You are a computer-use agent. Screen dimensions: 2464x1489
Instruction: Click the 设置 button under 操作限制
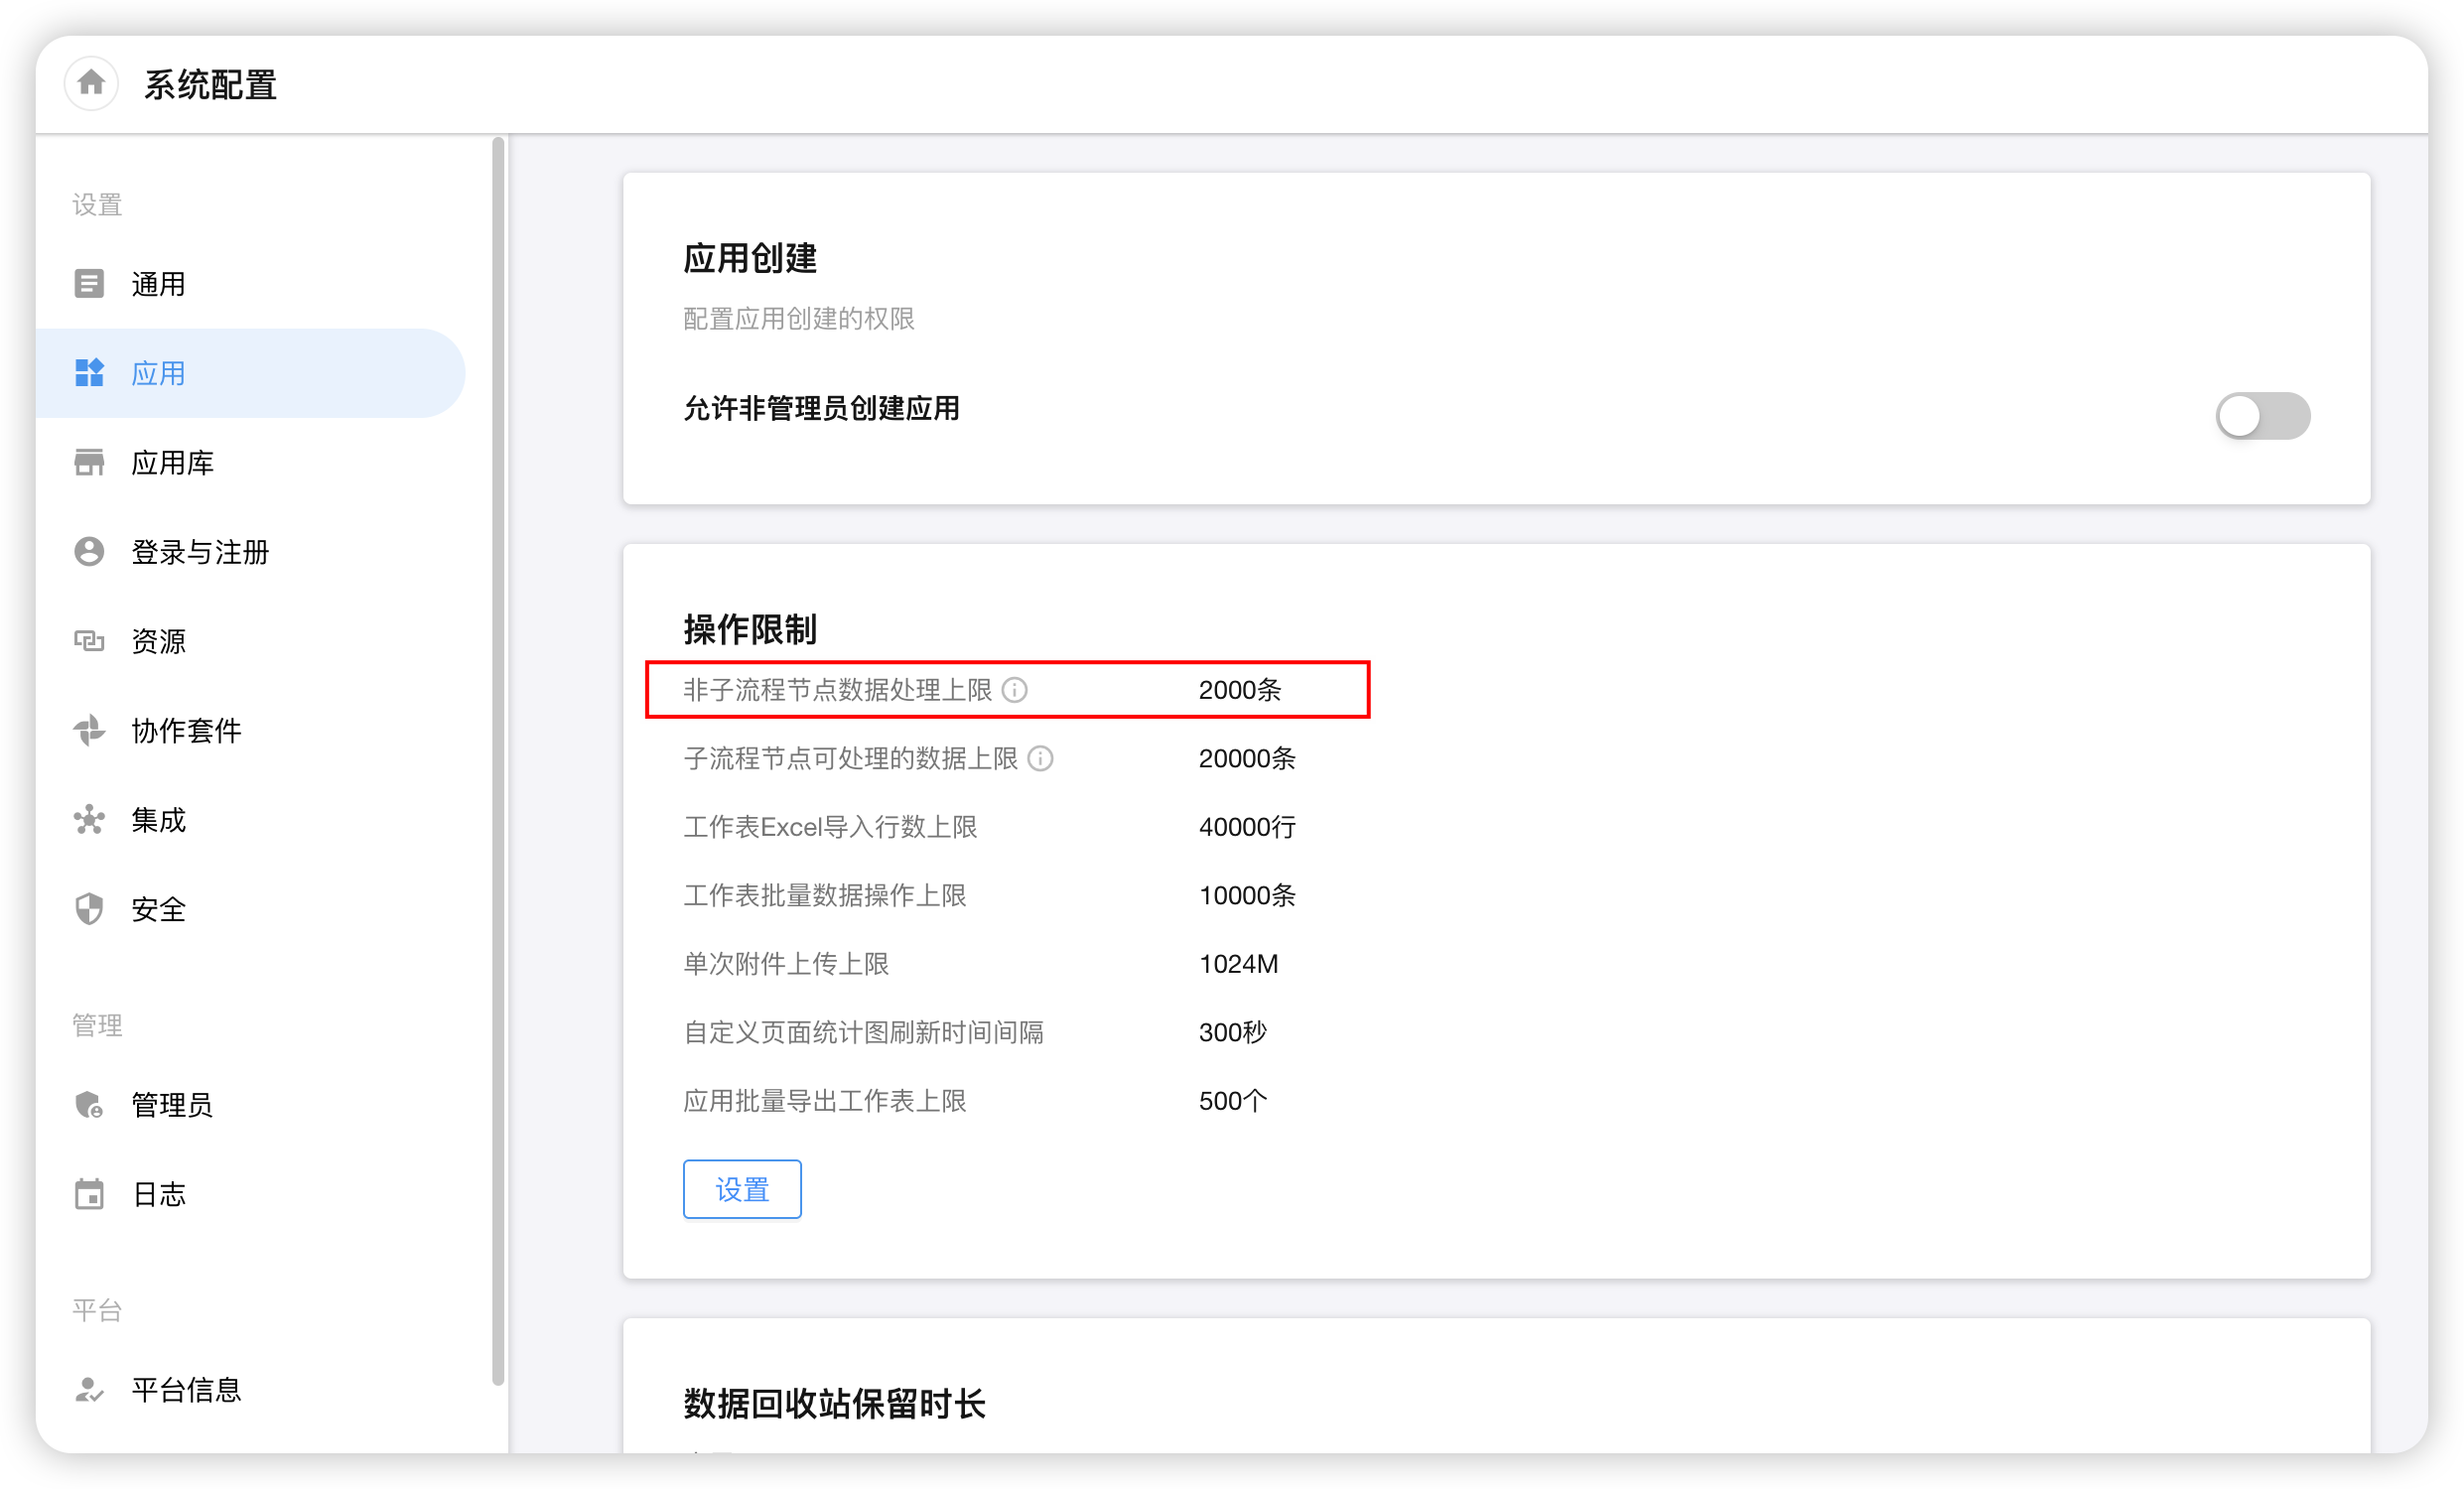click(x=741, y=1189)
